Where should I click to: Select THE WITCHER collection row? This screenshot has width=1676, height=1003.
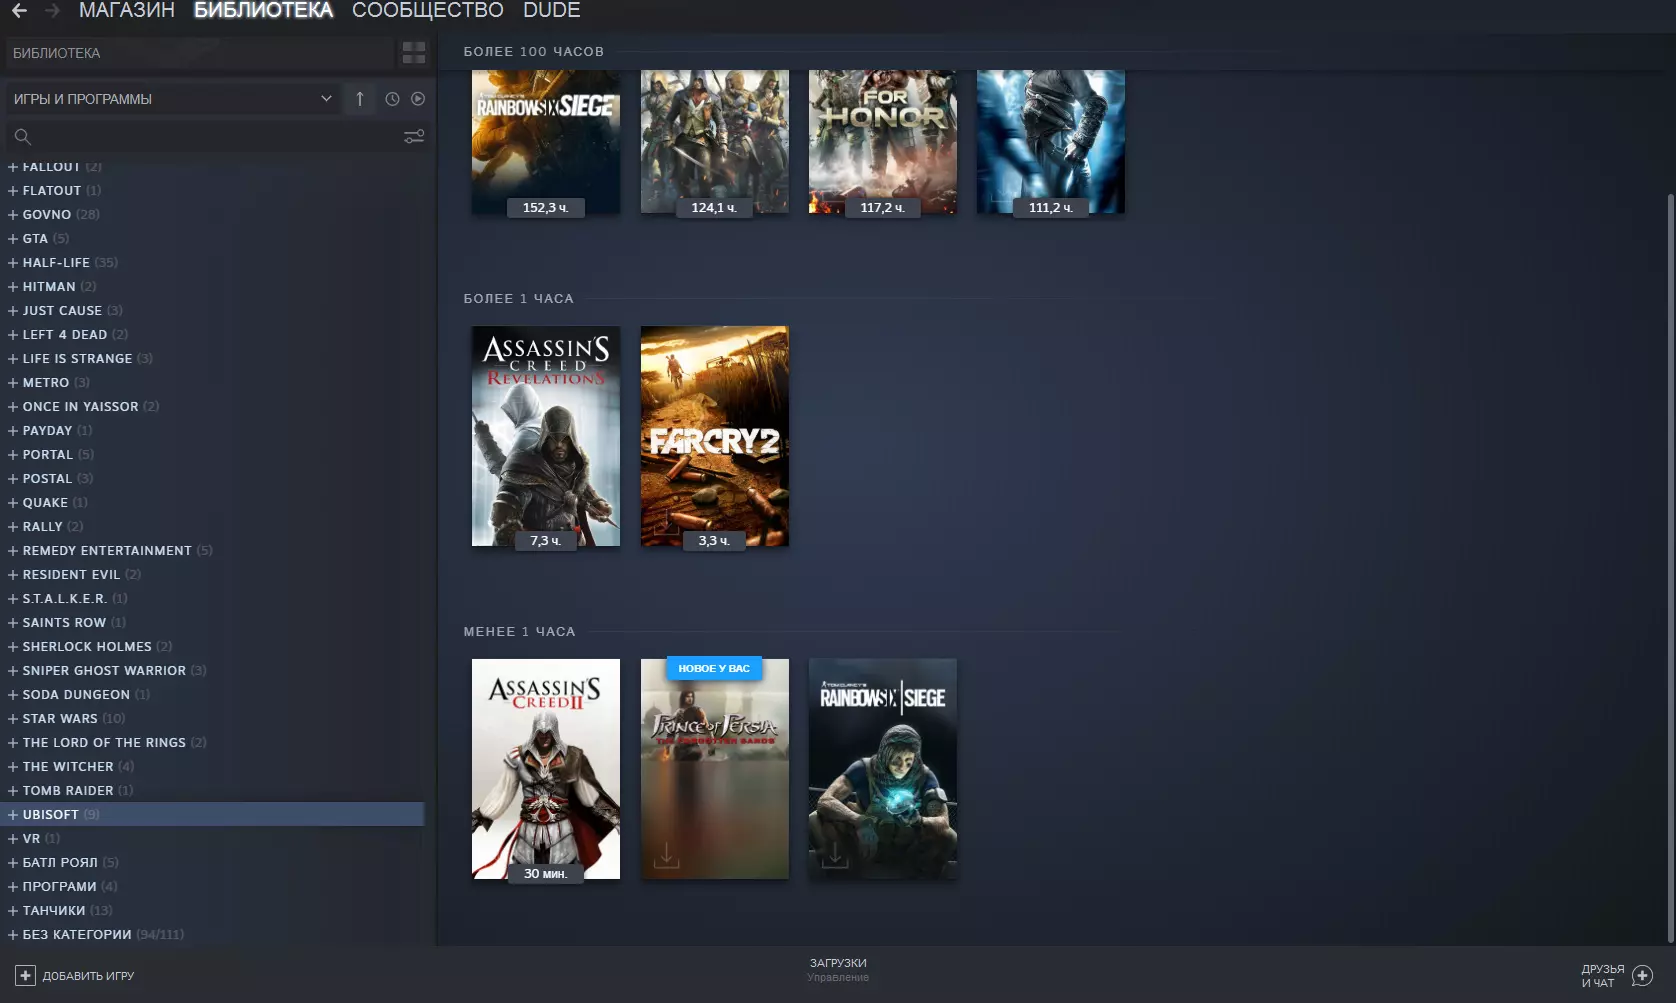(212, 766)
